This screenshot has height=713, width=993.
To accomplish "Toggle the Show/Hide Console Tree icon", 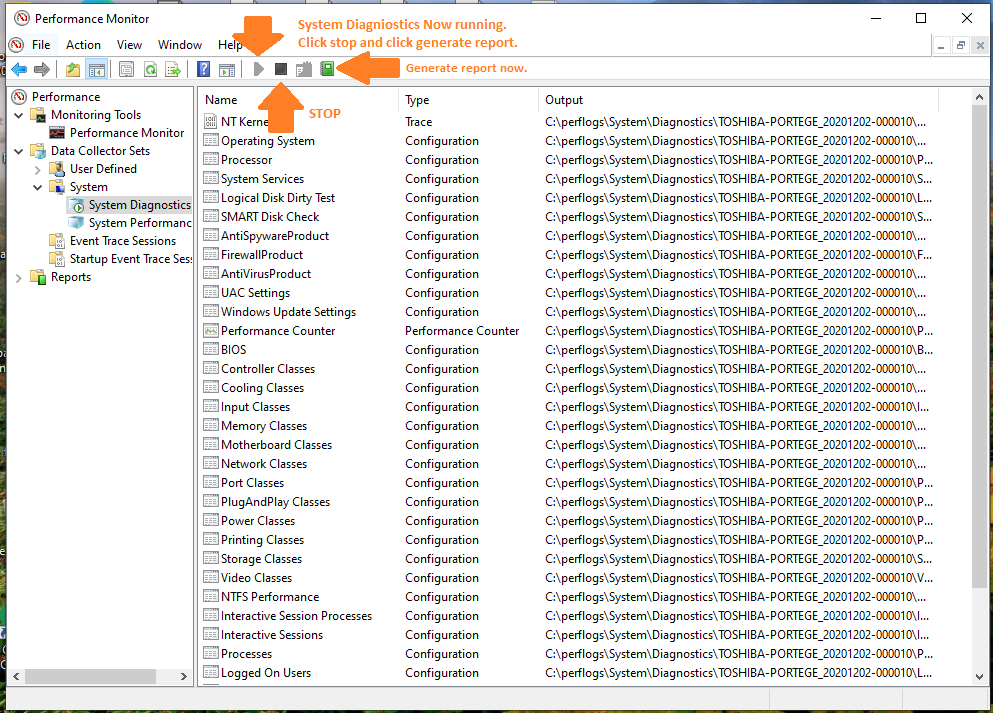I will click(x=96, y=69).
